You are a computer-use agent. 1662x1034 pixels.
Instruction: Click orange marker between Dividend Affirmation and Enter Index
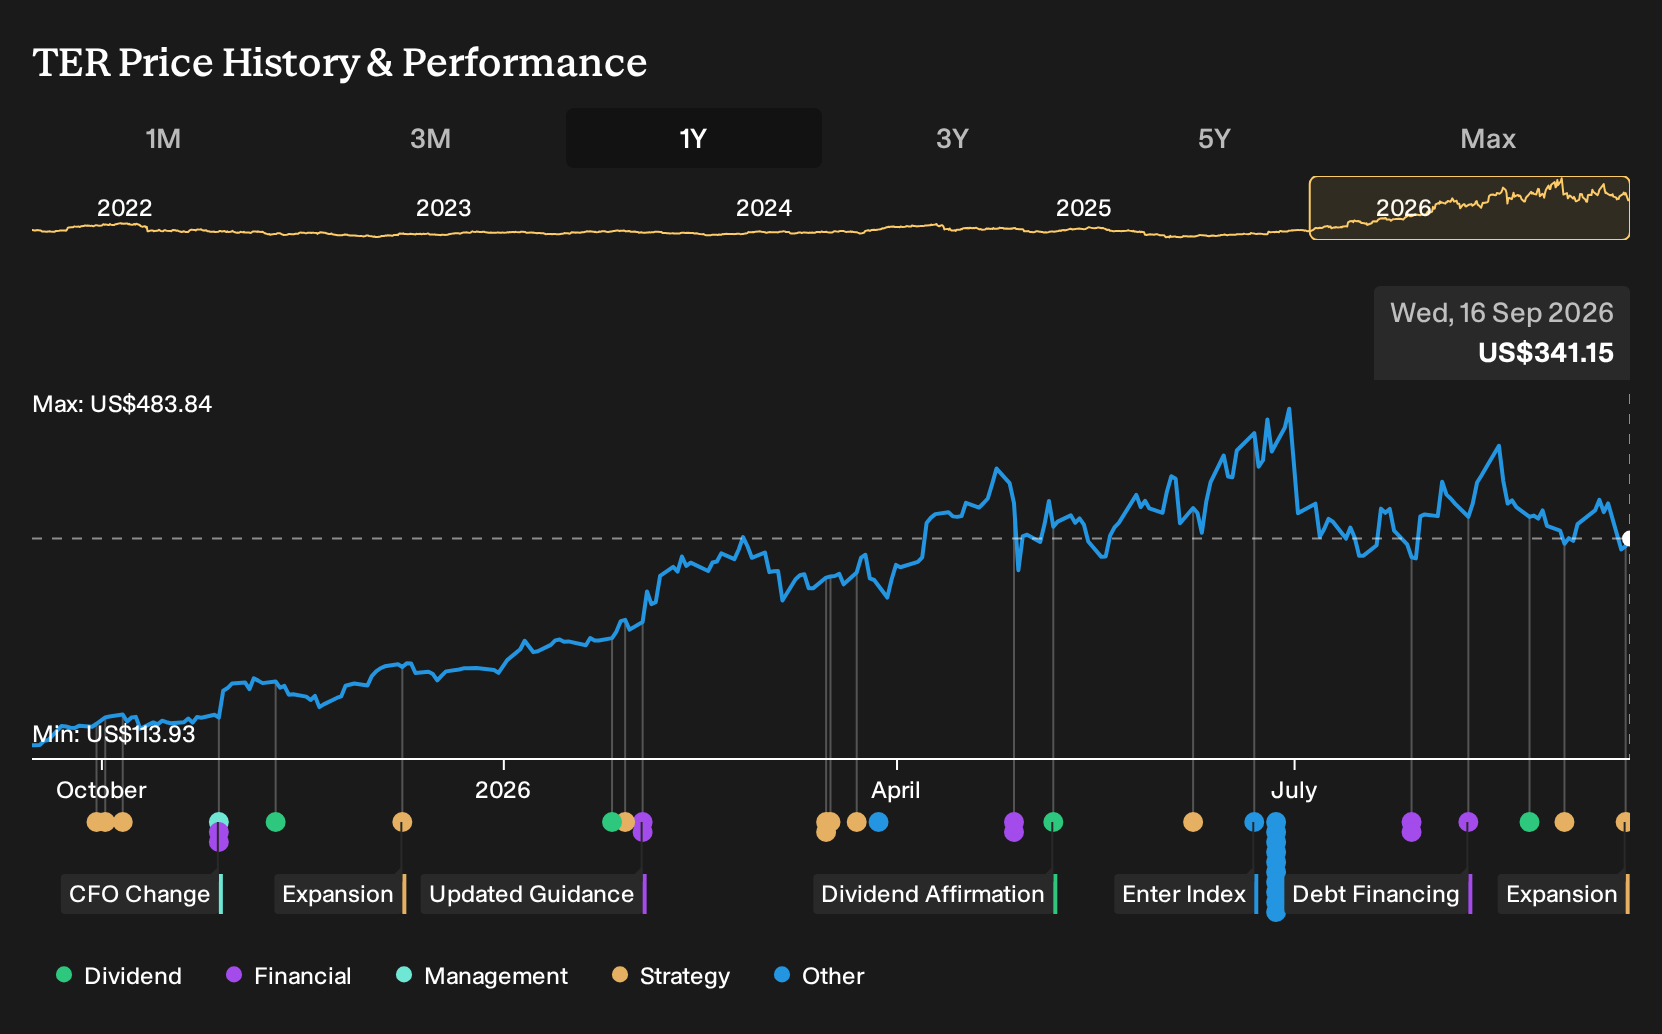point(1193,822)
